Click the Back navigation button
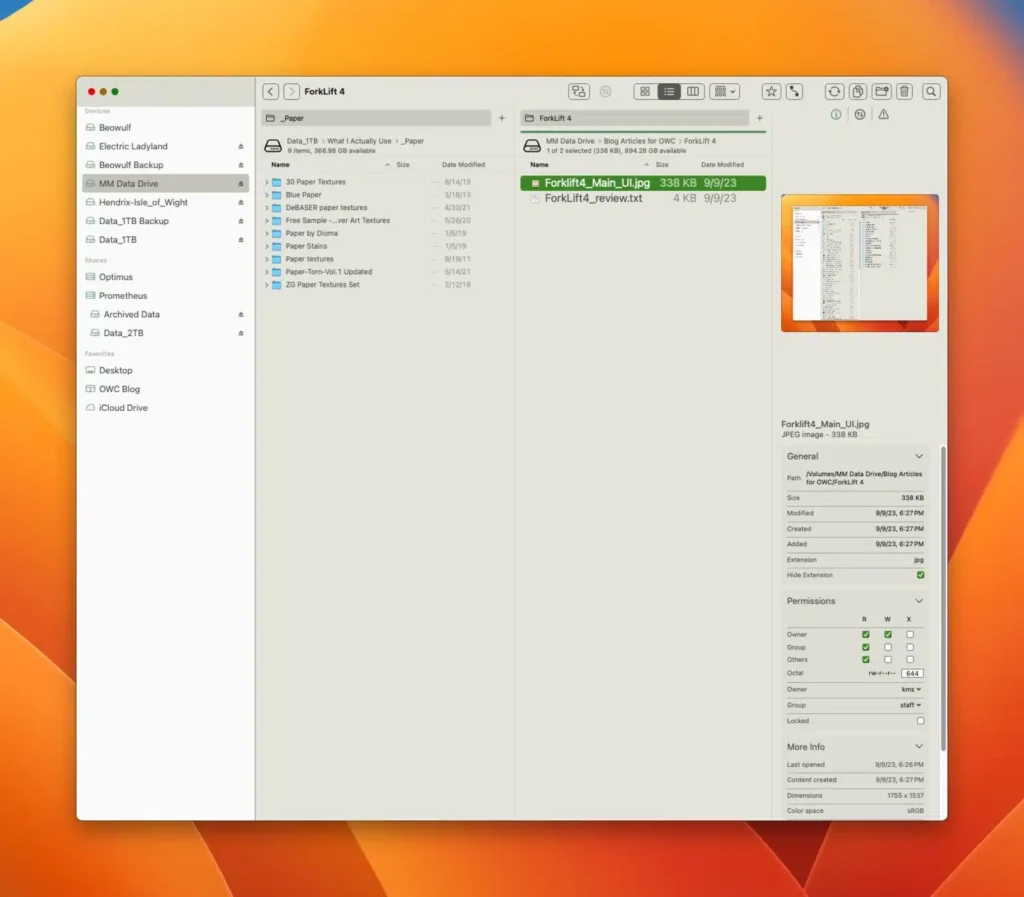The image size is (1024, 897). [270, 91]
